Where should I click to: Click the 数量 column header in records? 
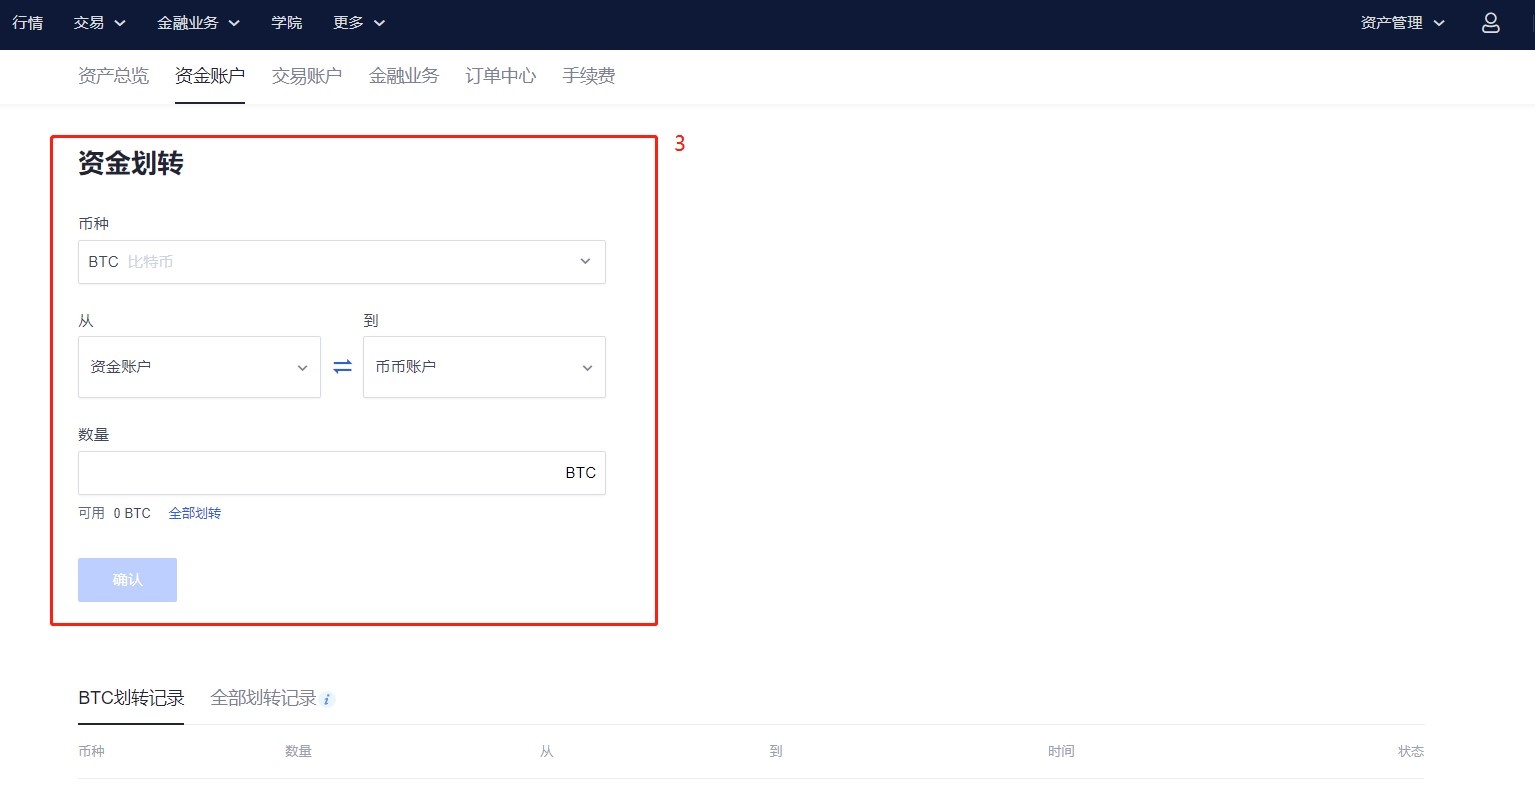[298, 751]
